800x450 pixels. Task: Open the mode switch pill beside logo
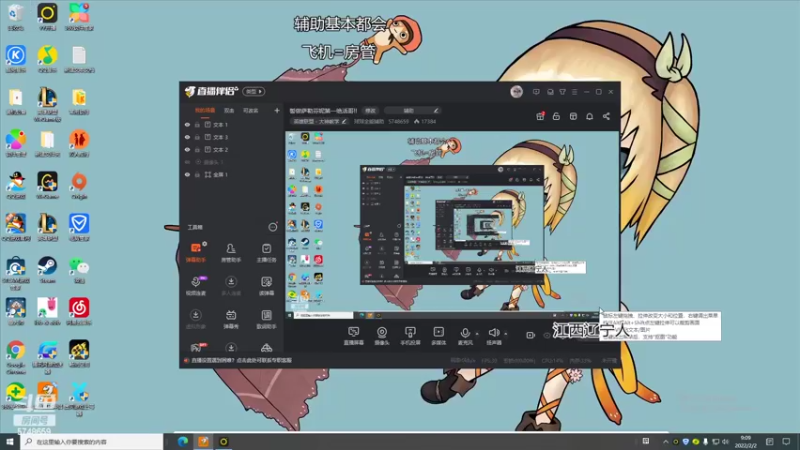[254, 91]
